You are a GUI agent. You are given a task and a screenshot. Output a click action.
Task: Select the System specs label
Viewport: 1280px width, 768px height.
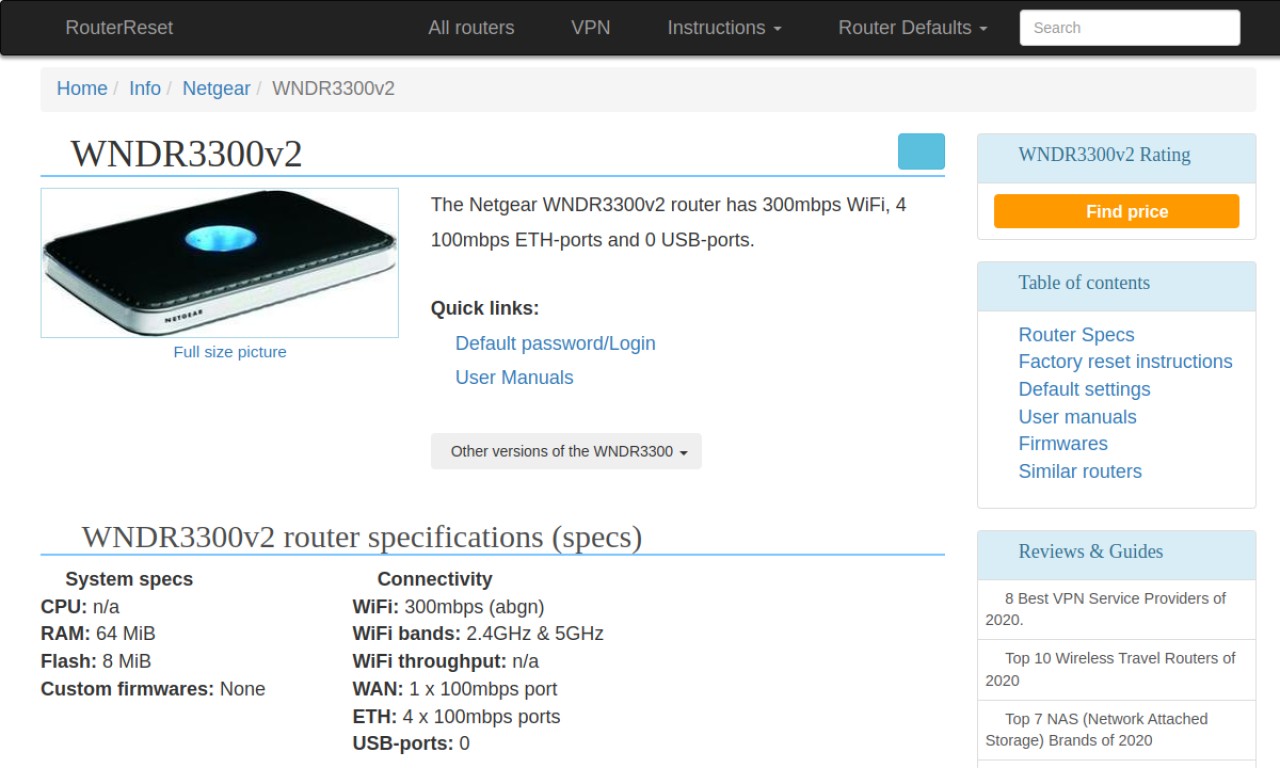pyautogui.click(x=129, y=579)
